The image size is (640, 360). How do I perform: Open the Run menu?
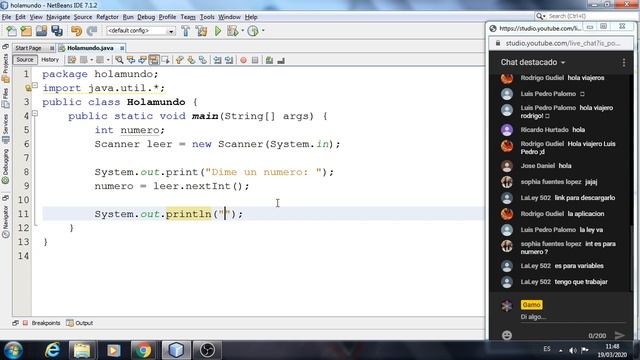pyautogui.click(x=128, y=17)
